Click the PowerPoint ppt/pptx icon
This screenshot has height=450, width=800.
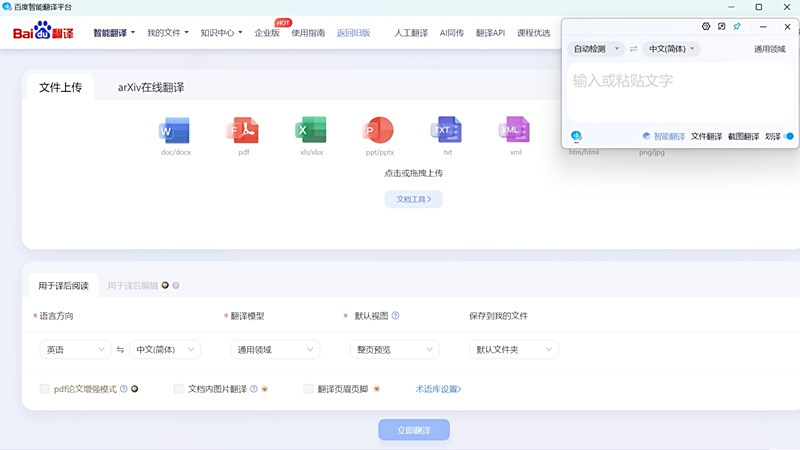click(379, 130)
